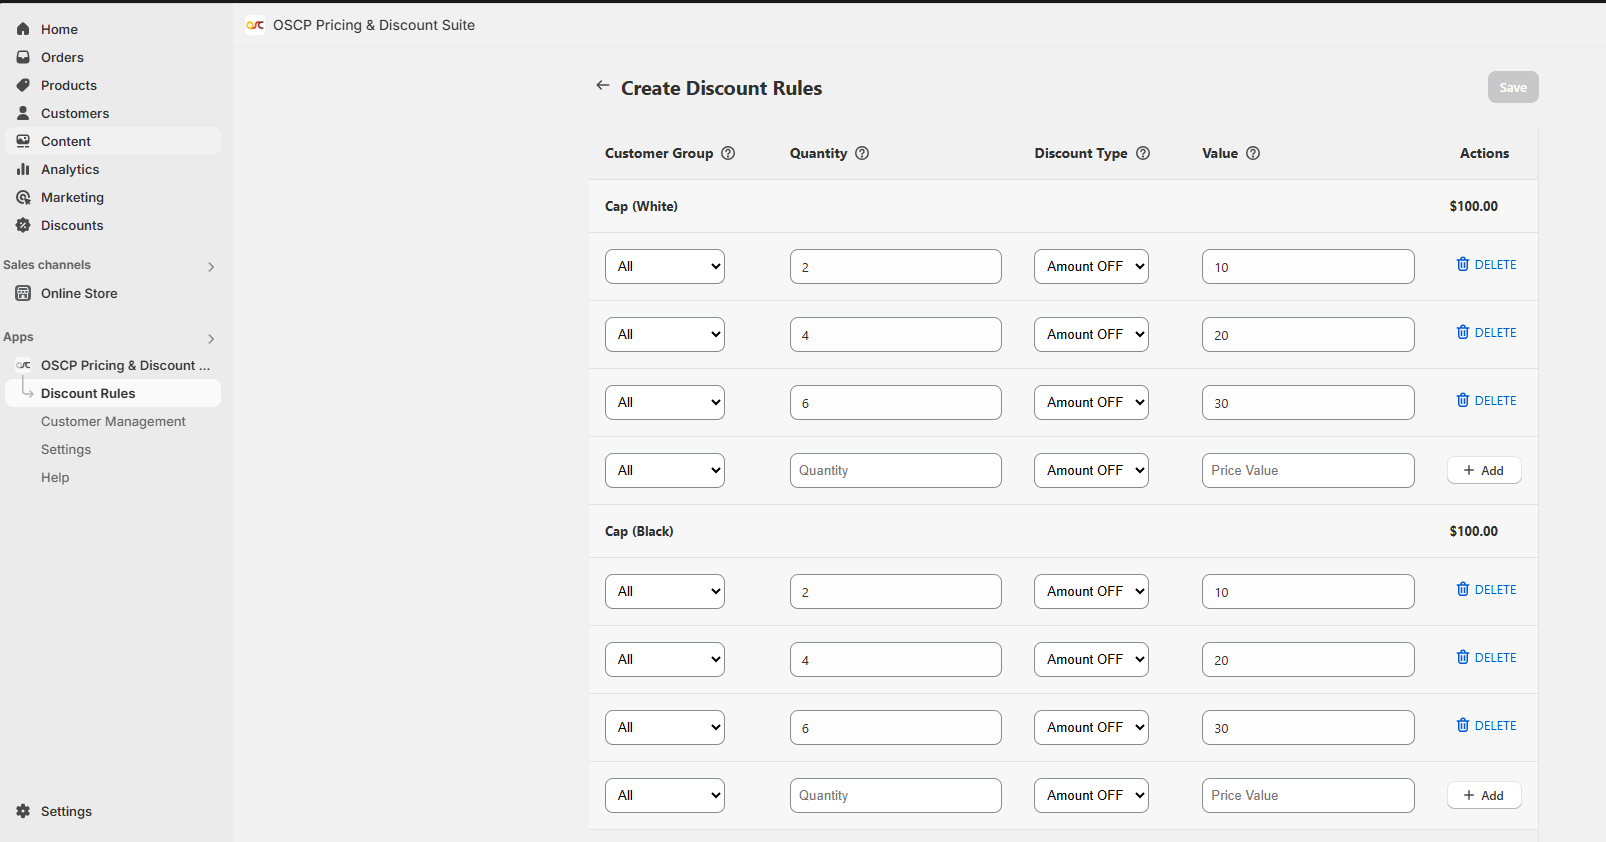Open Customer Management in sidebar
This screenshot has width=1606, height=842.
(x=113, y=422)
